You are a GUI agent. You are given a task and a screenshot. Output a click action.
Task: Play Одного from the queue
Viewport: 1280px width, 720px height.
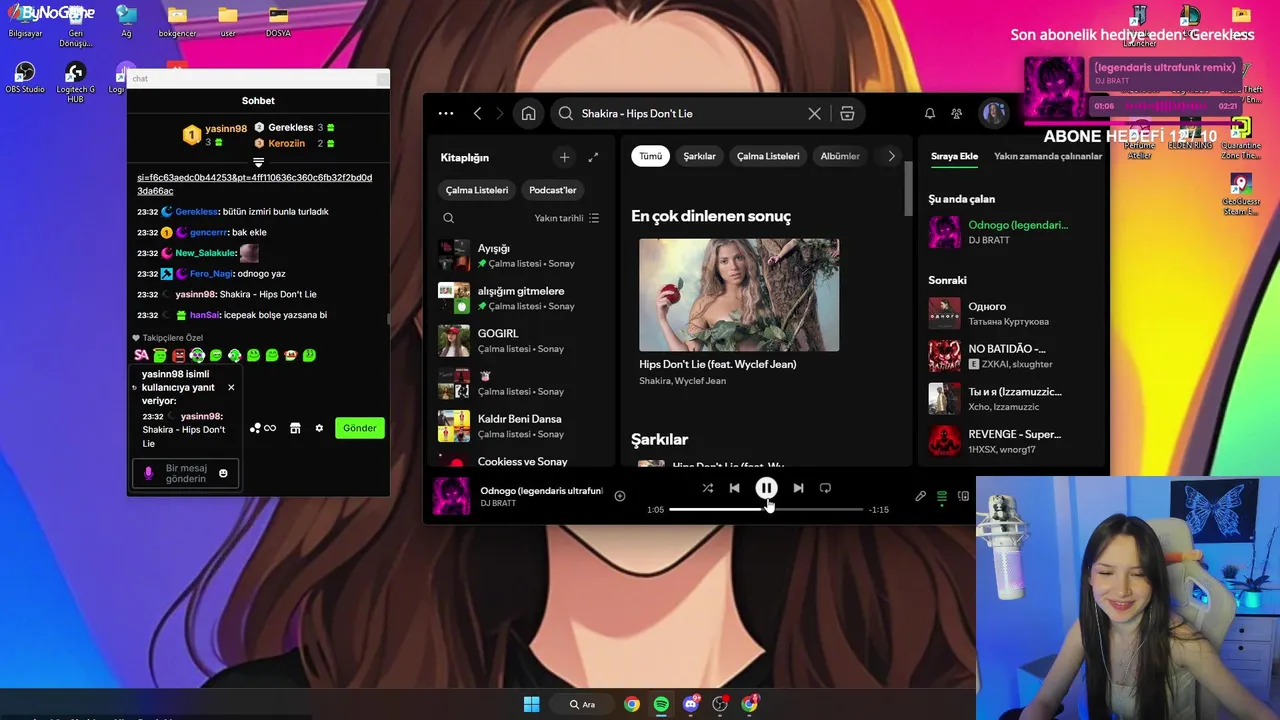(1012, 314)
